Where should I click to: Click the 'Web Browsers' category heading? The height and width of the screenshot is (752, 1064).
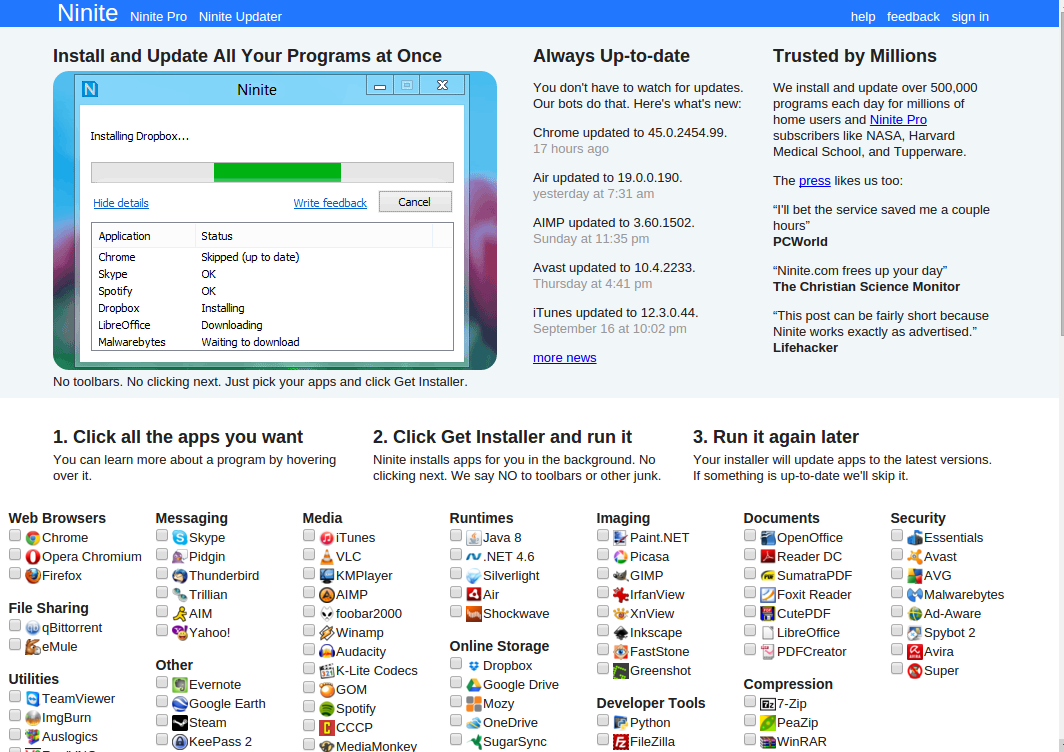pos(57,519)
